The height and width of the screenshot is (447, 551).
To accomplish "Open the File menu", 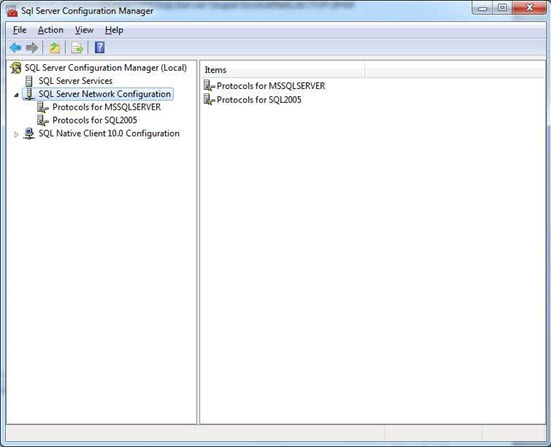I will 20,30.
